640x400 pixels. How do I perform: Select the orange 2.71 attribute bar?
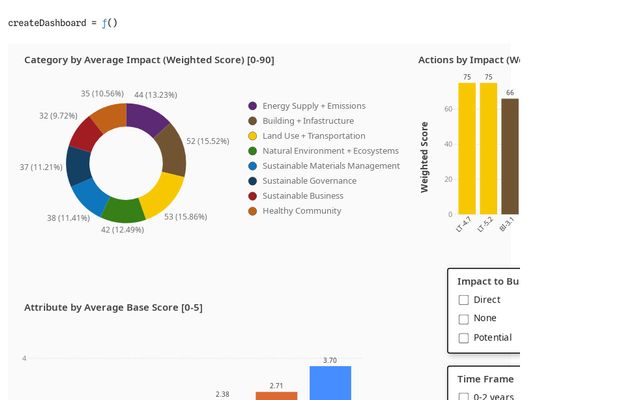(276, 395)
